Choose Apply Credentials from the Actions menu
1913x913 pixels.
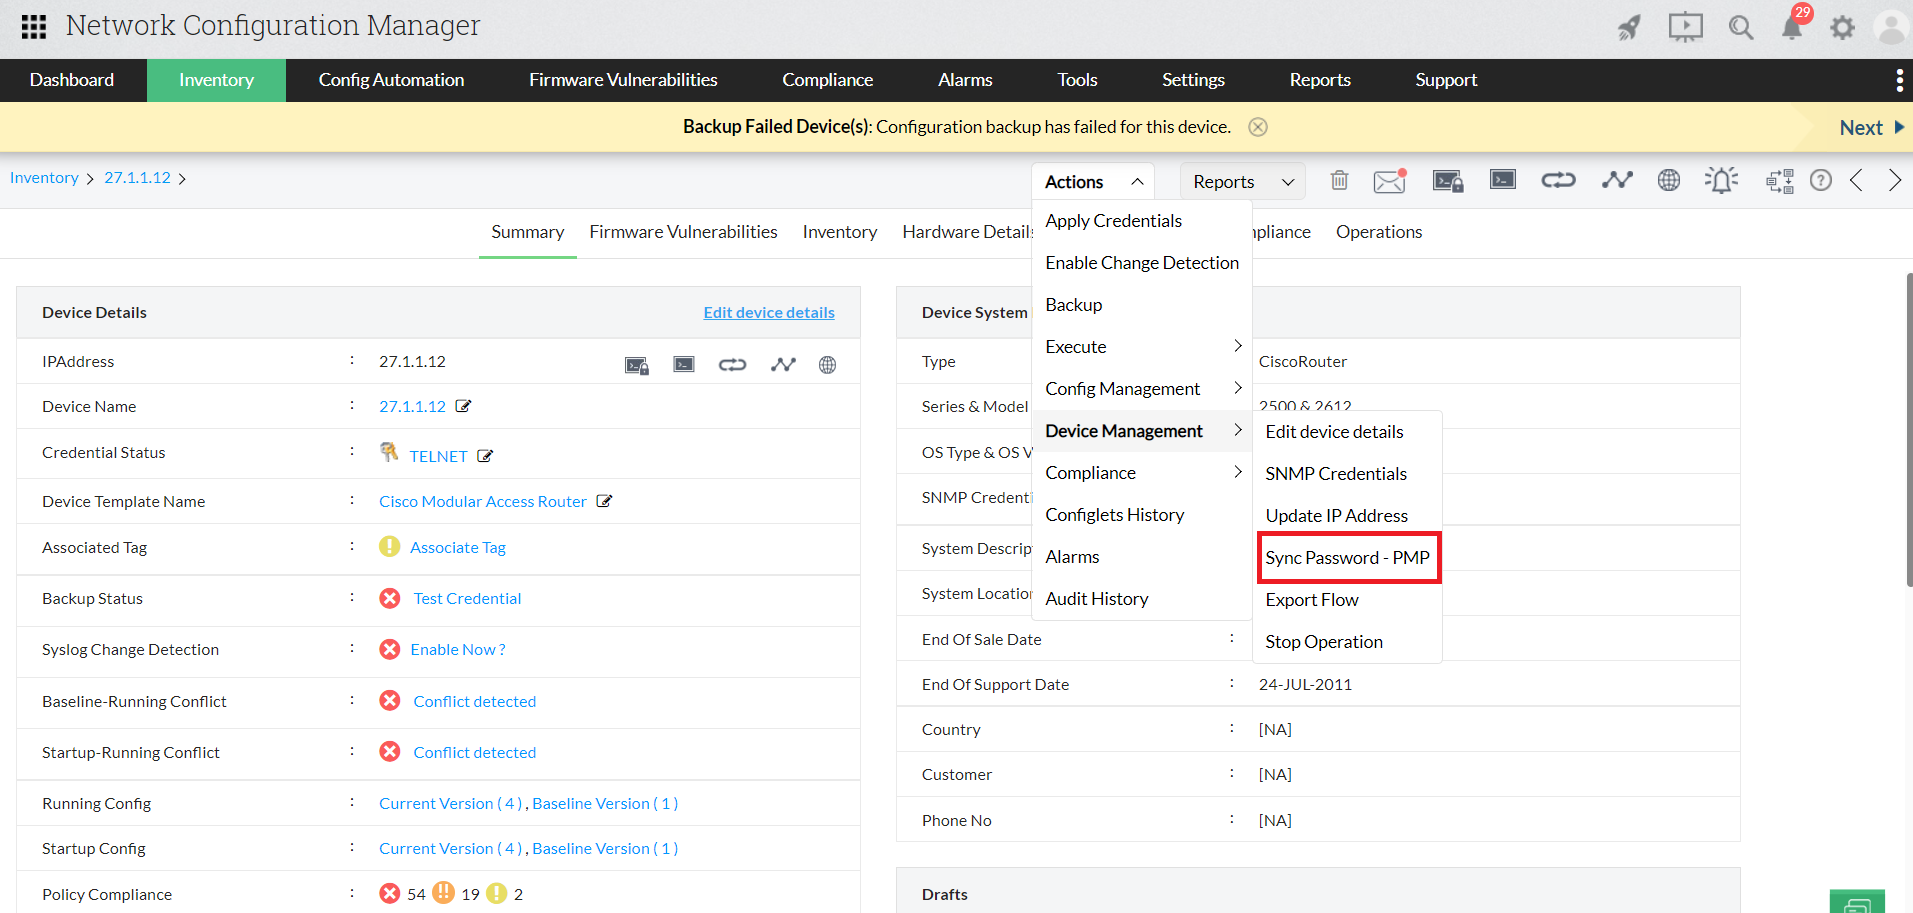(x=1113, y=220)
